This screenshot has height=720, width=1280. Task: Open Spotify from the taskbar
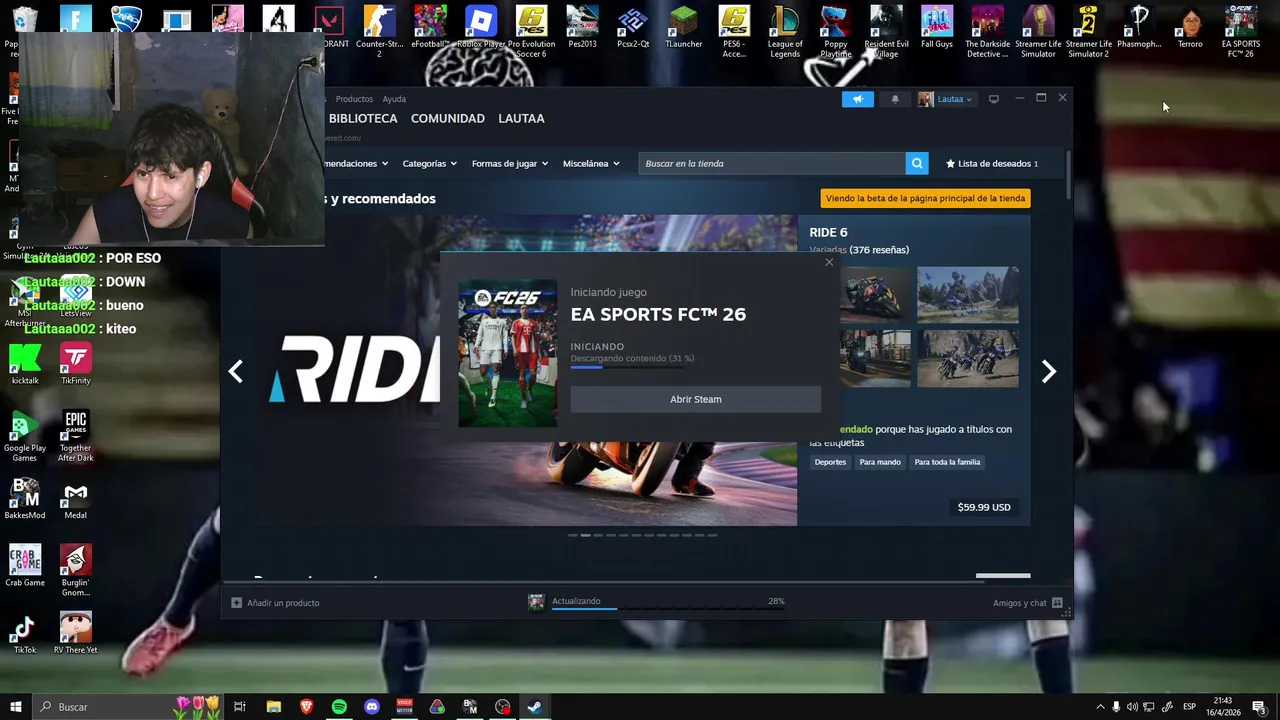coord(339,707)
